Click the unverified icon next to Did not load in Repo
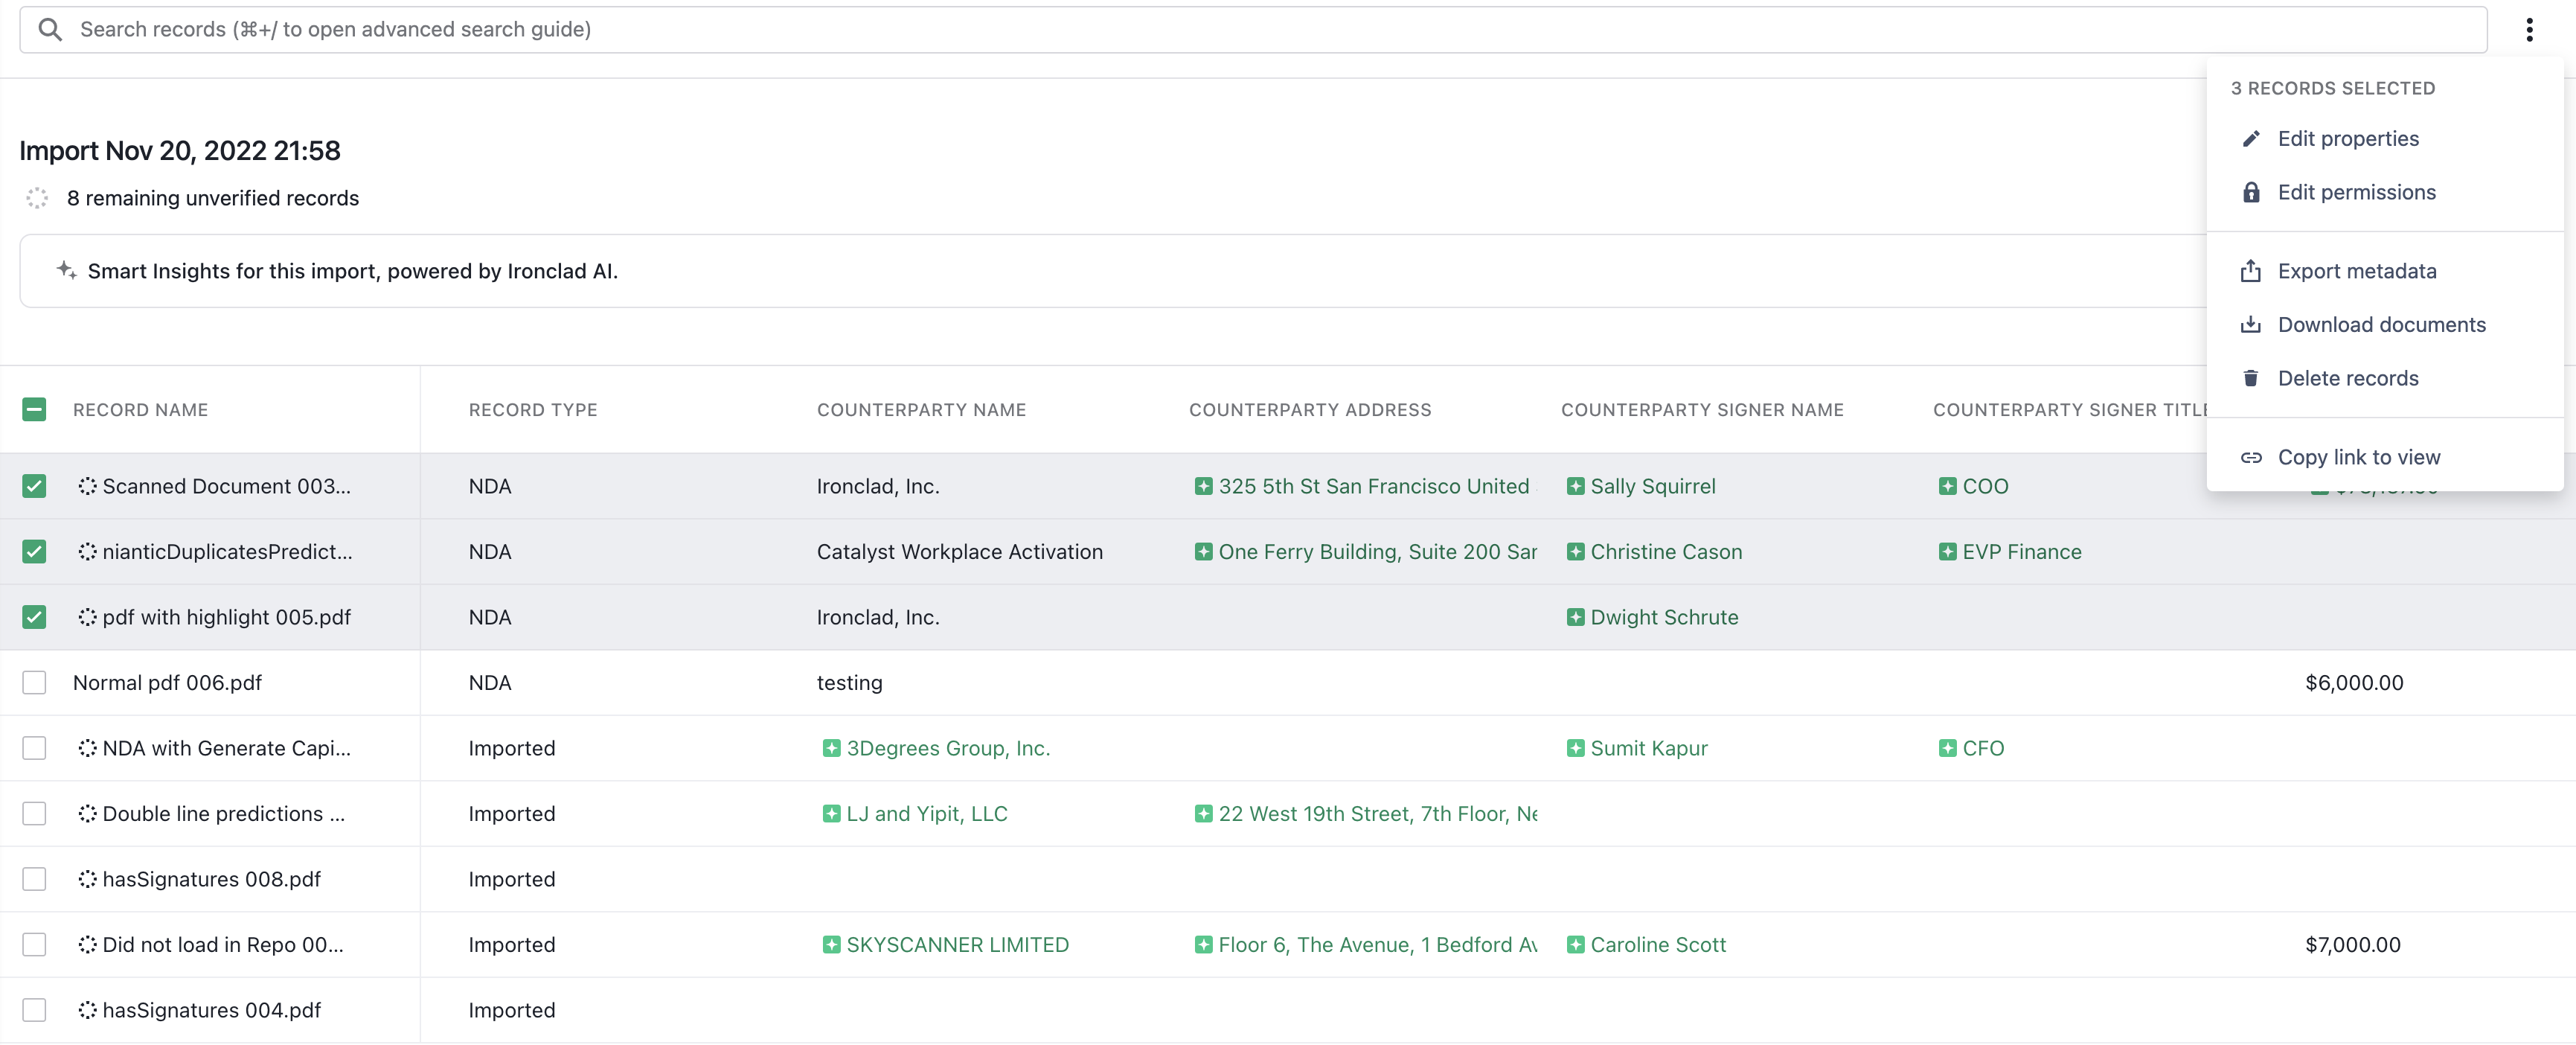 click(x=87, y=944)
